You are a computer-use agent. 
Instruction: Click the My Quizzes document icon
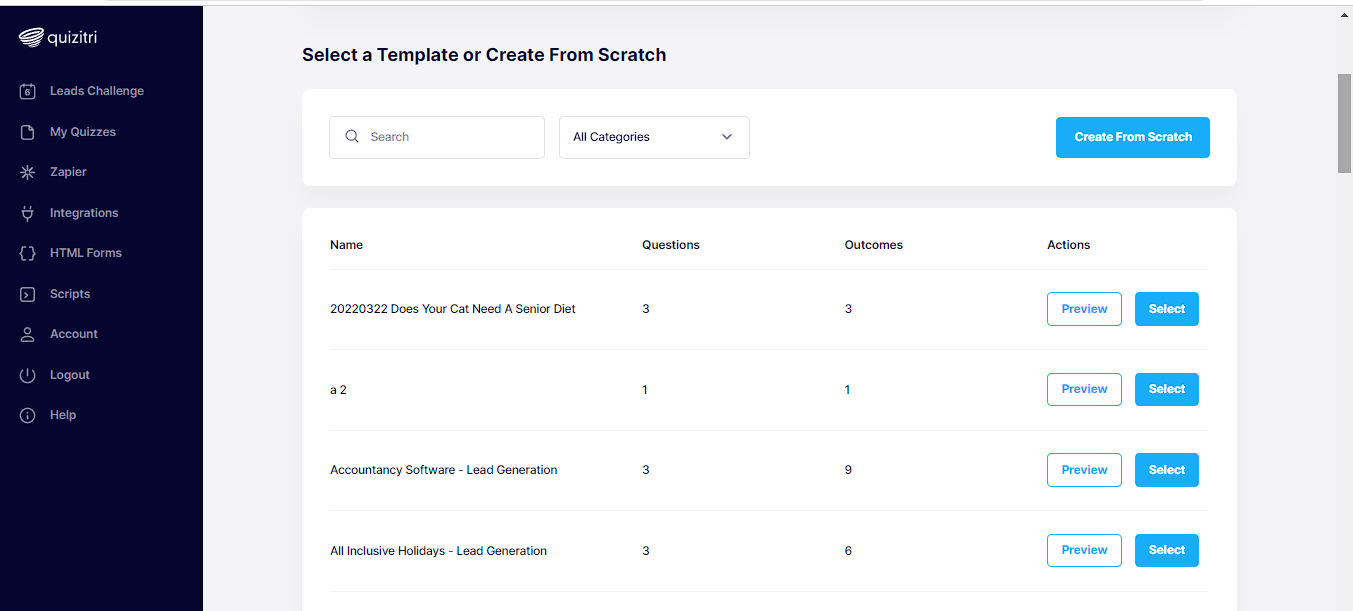(x=28, y=132)
